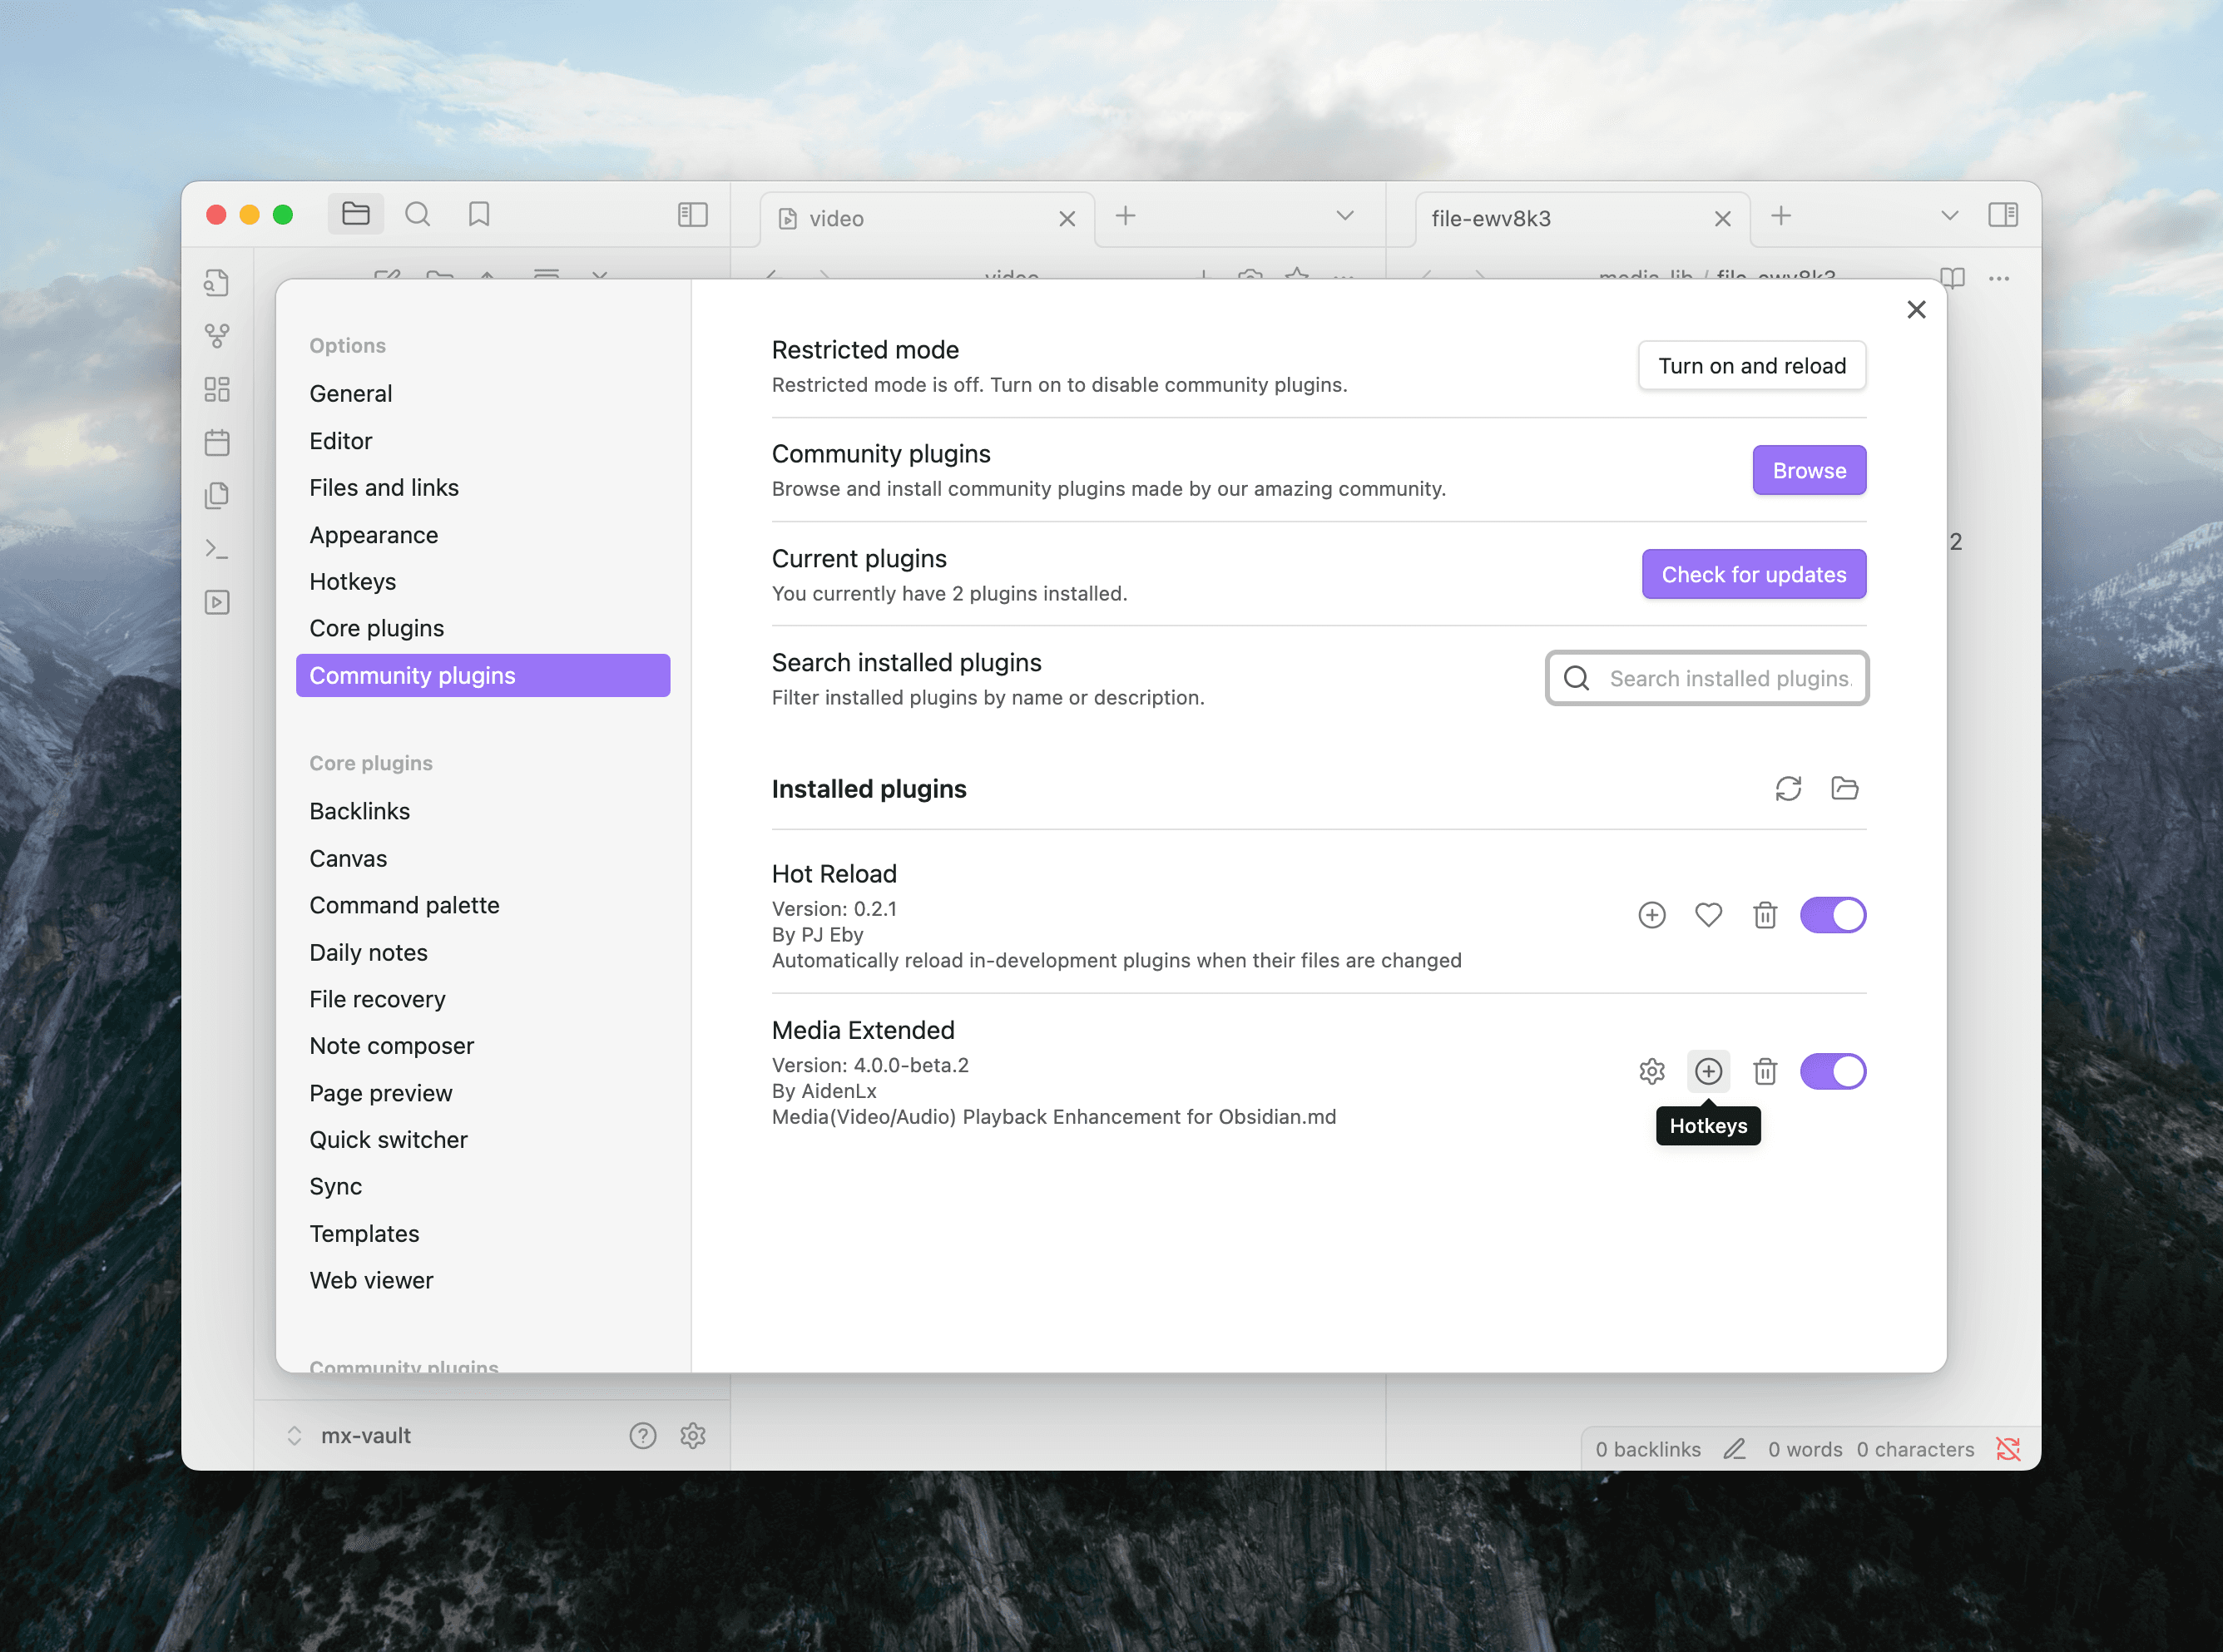Open Media Extended plugin options gear

[x=1651, y=1071]
